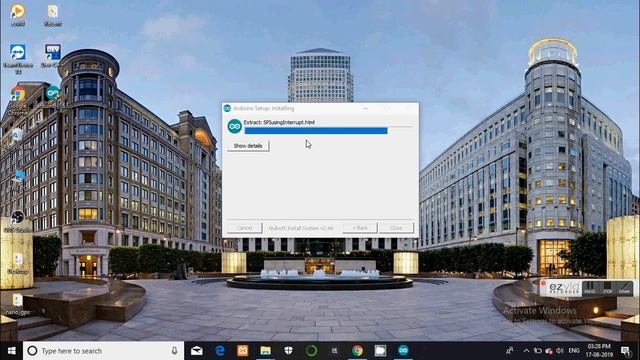The height and width of the screenshot is (360, 640).
Task: Click the ezvid PAUSE control
Action: [x=589, y=288]
